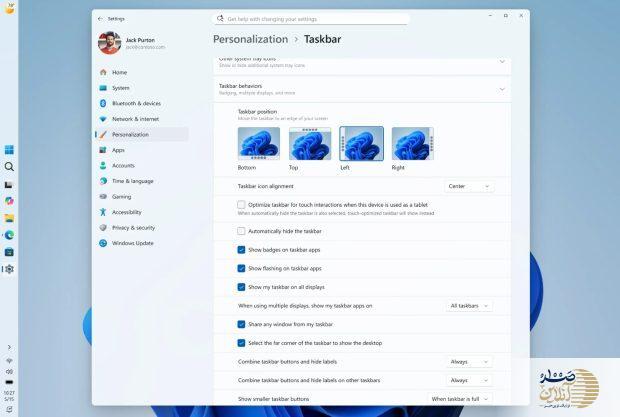Minimize the Settings window
620x417 pixels.
coord(490,15)
